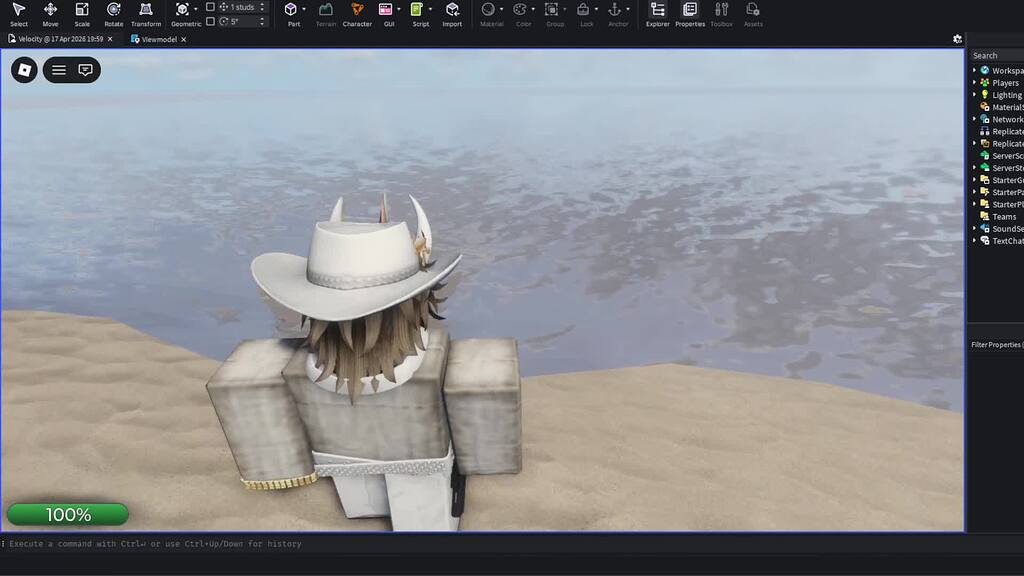Open the Part type dropdown arrow

pyautogui.click(x=304, y=9)
